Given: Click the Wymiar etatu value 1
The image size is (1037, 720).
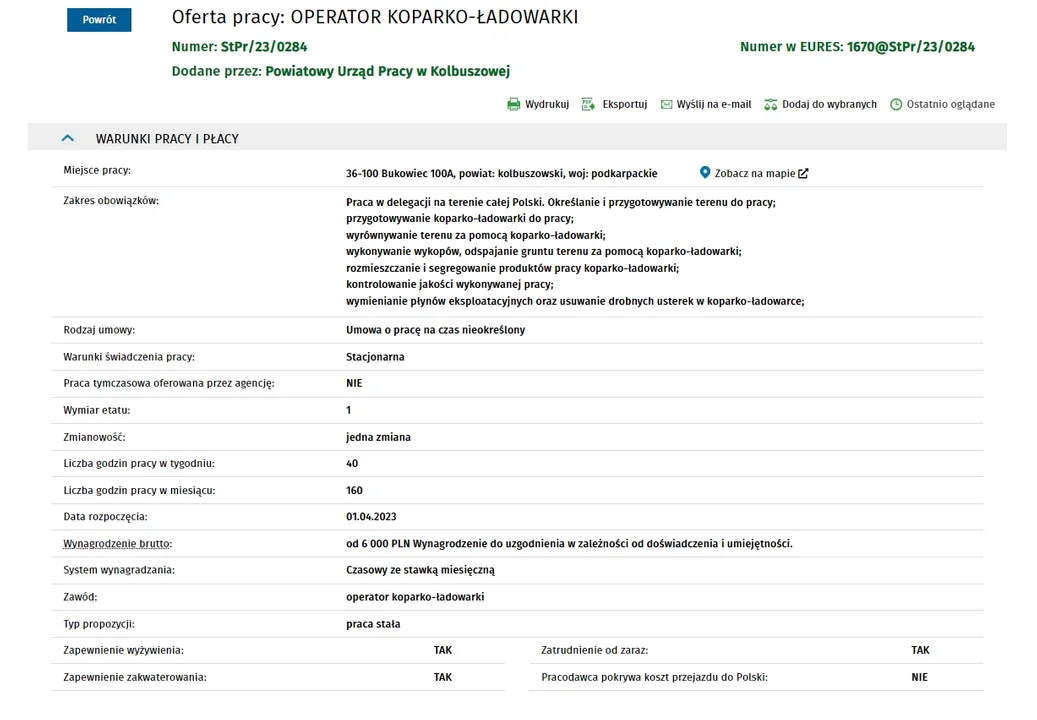Looking at the screenshot, I should tap(349, 410).
